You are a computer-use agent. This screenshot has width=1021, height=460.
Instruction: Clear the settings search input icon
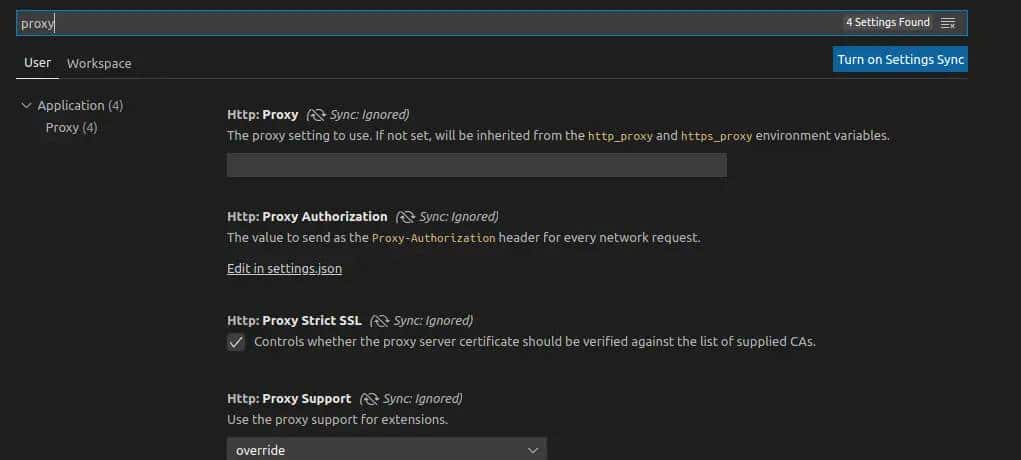click(948, 22)
